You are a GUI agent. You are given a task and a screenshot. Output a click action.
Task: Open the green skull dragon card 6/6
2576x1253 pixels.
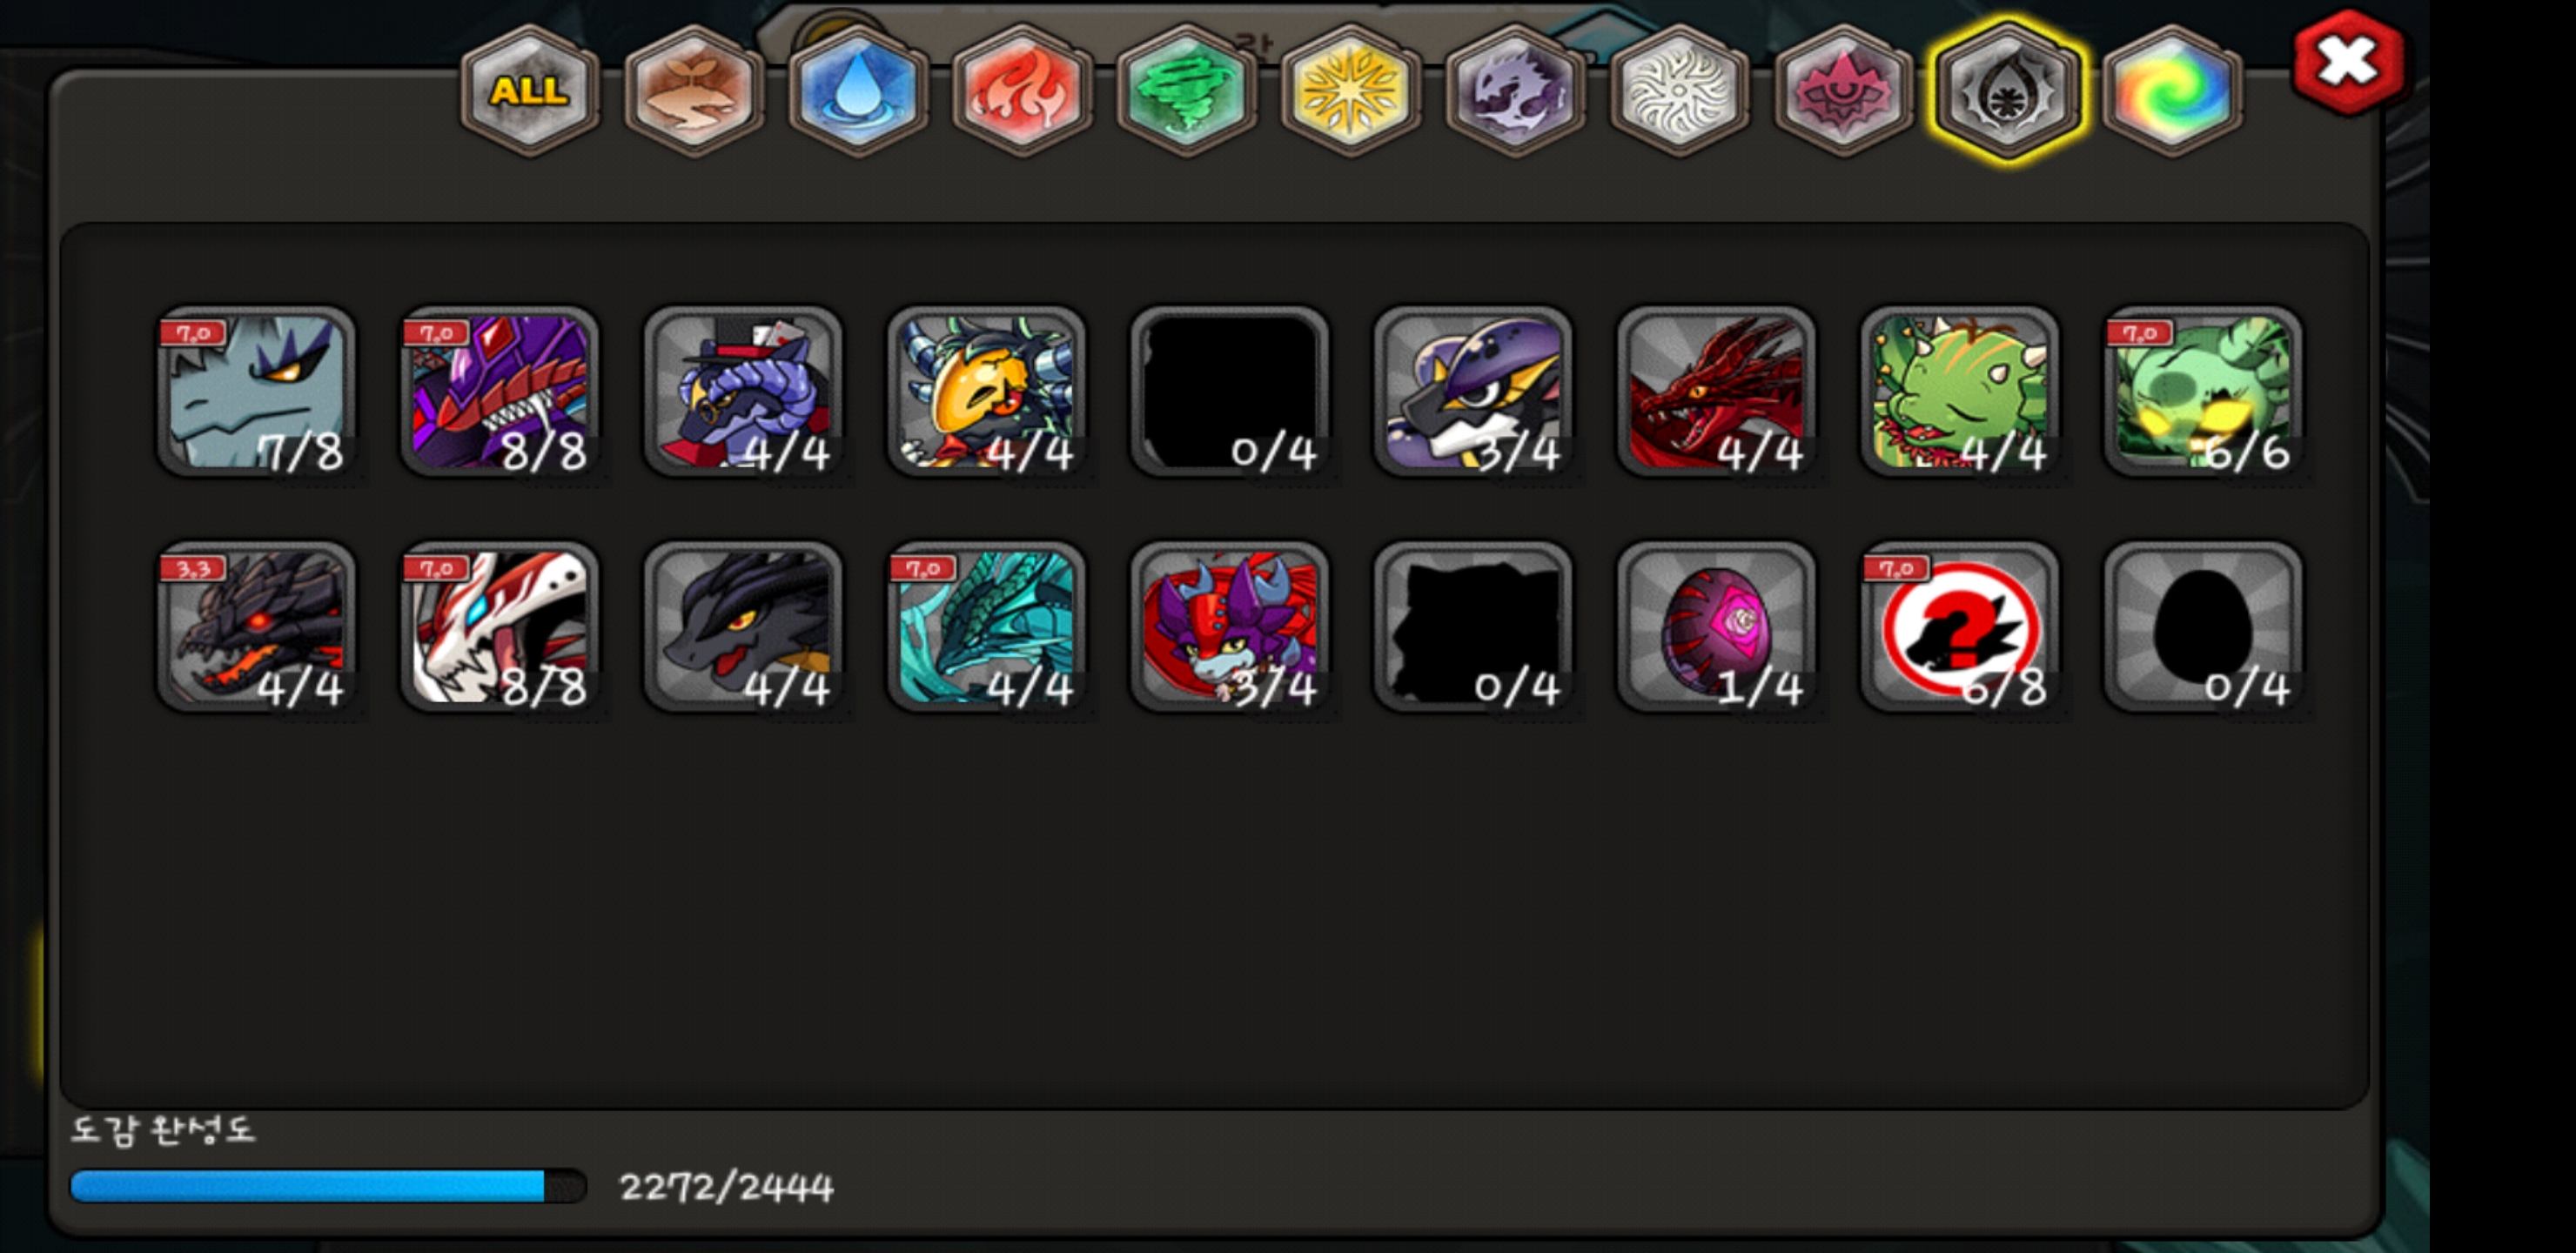(x=2203, y=391)
